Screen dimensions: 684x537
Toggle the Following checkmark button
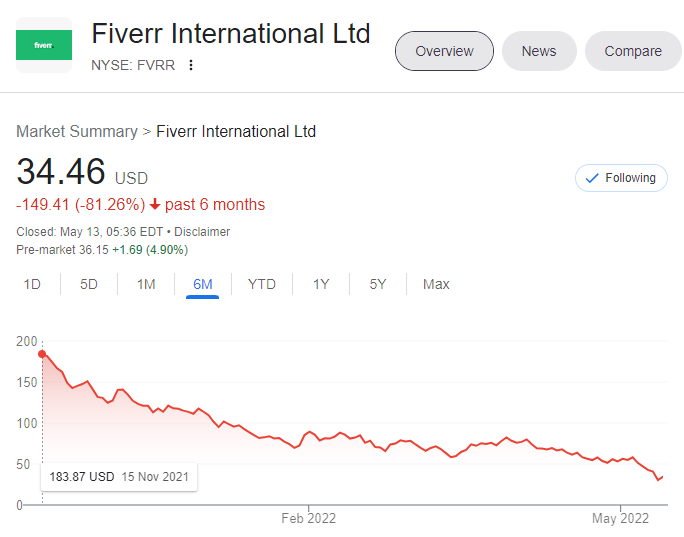click(621, 178)
